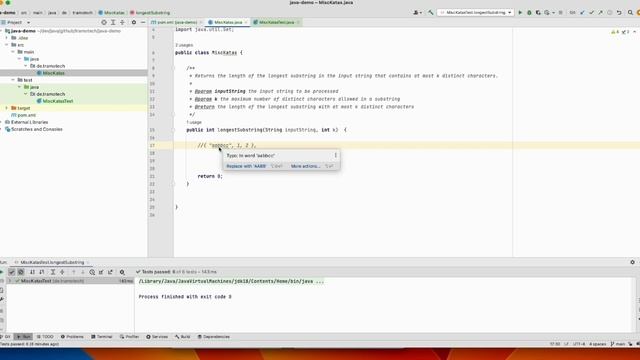Open run configuration dropdown MiscKatasTest.longestSubstring
Image resolution: width=640 pixels, height=360 pixels.
[476, 13]
